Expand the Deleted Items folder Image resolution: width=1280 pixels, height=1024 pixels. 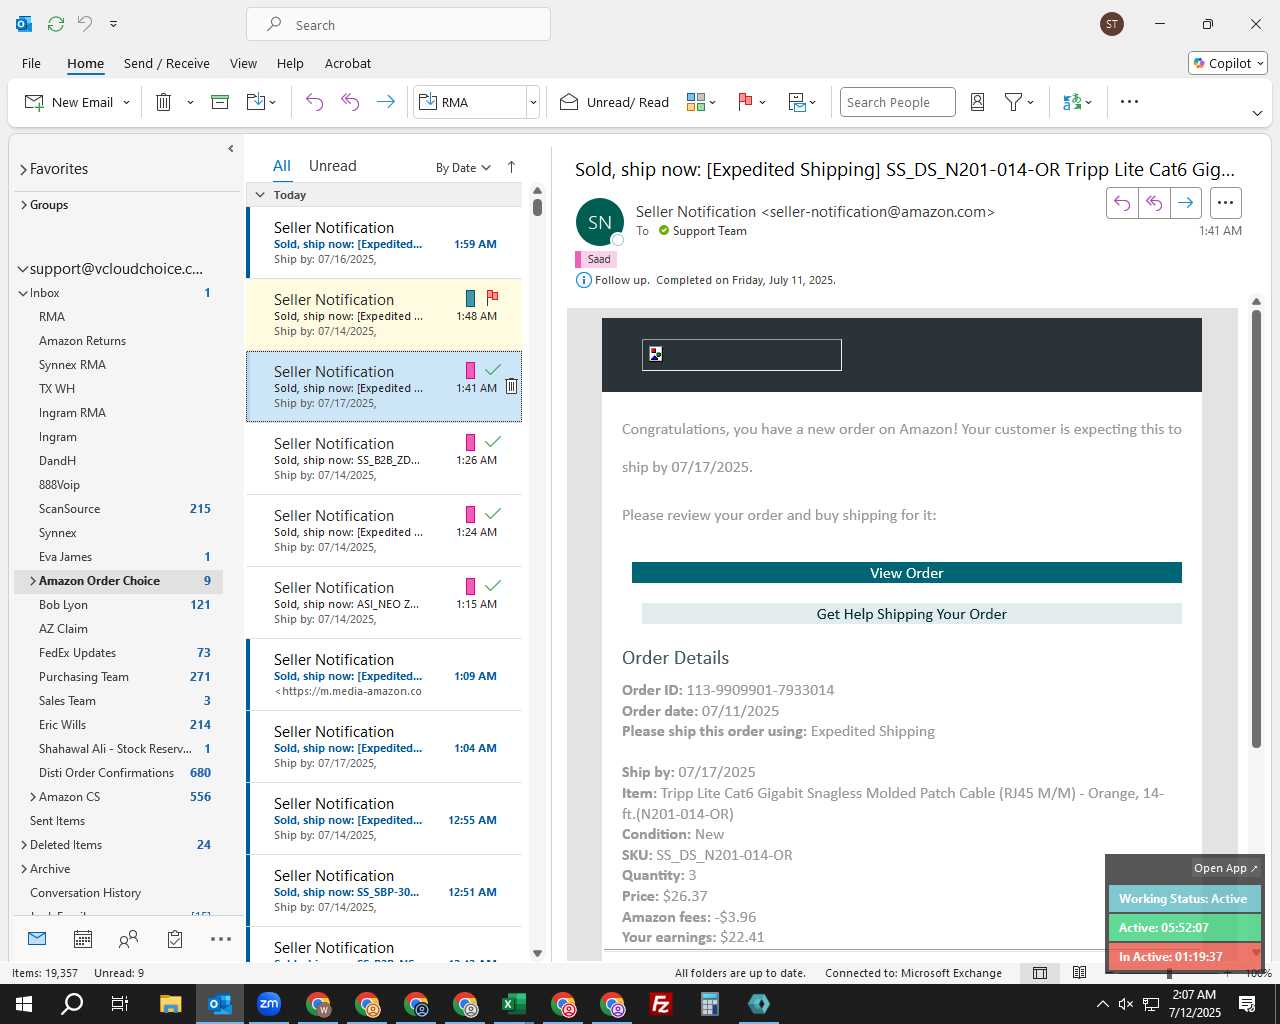23,845
